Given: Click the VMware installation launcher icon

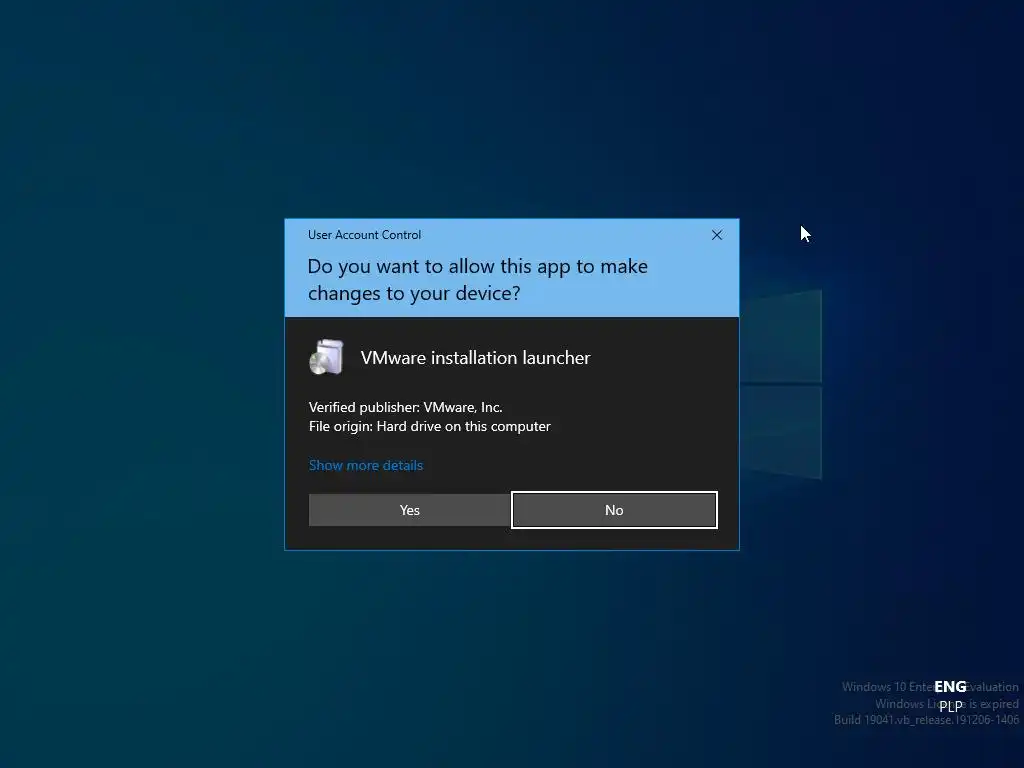Looking at the screenshot, I should [x=327, y=357].
